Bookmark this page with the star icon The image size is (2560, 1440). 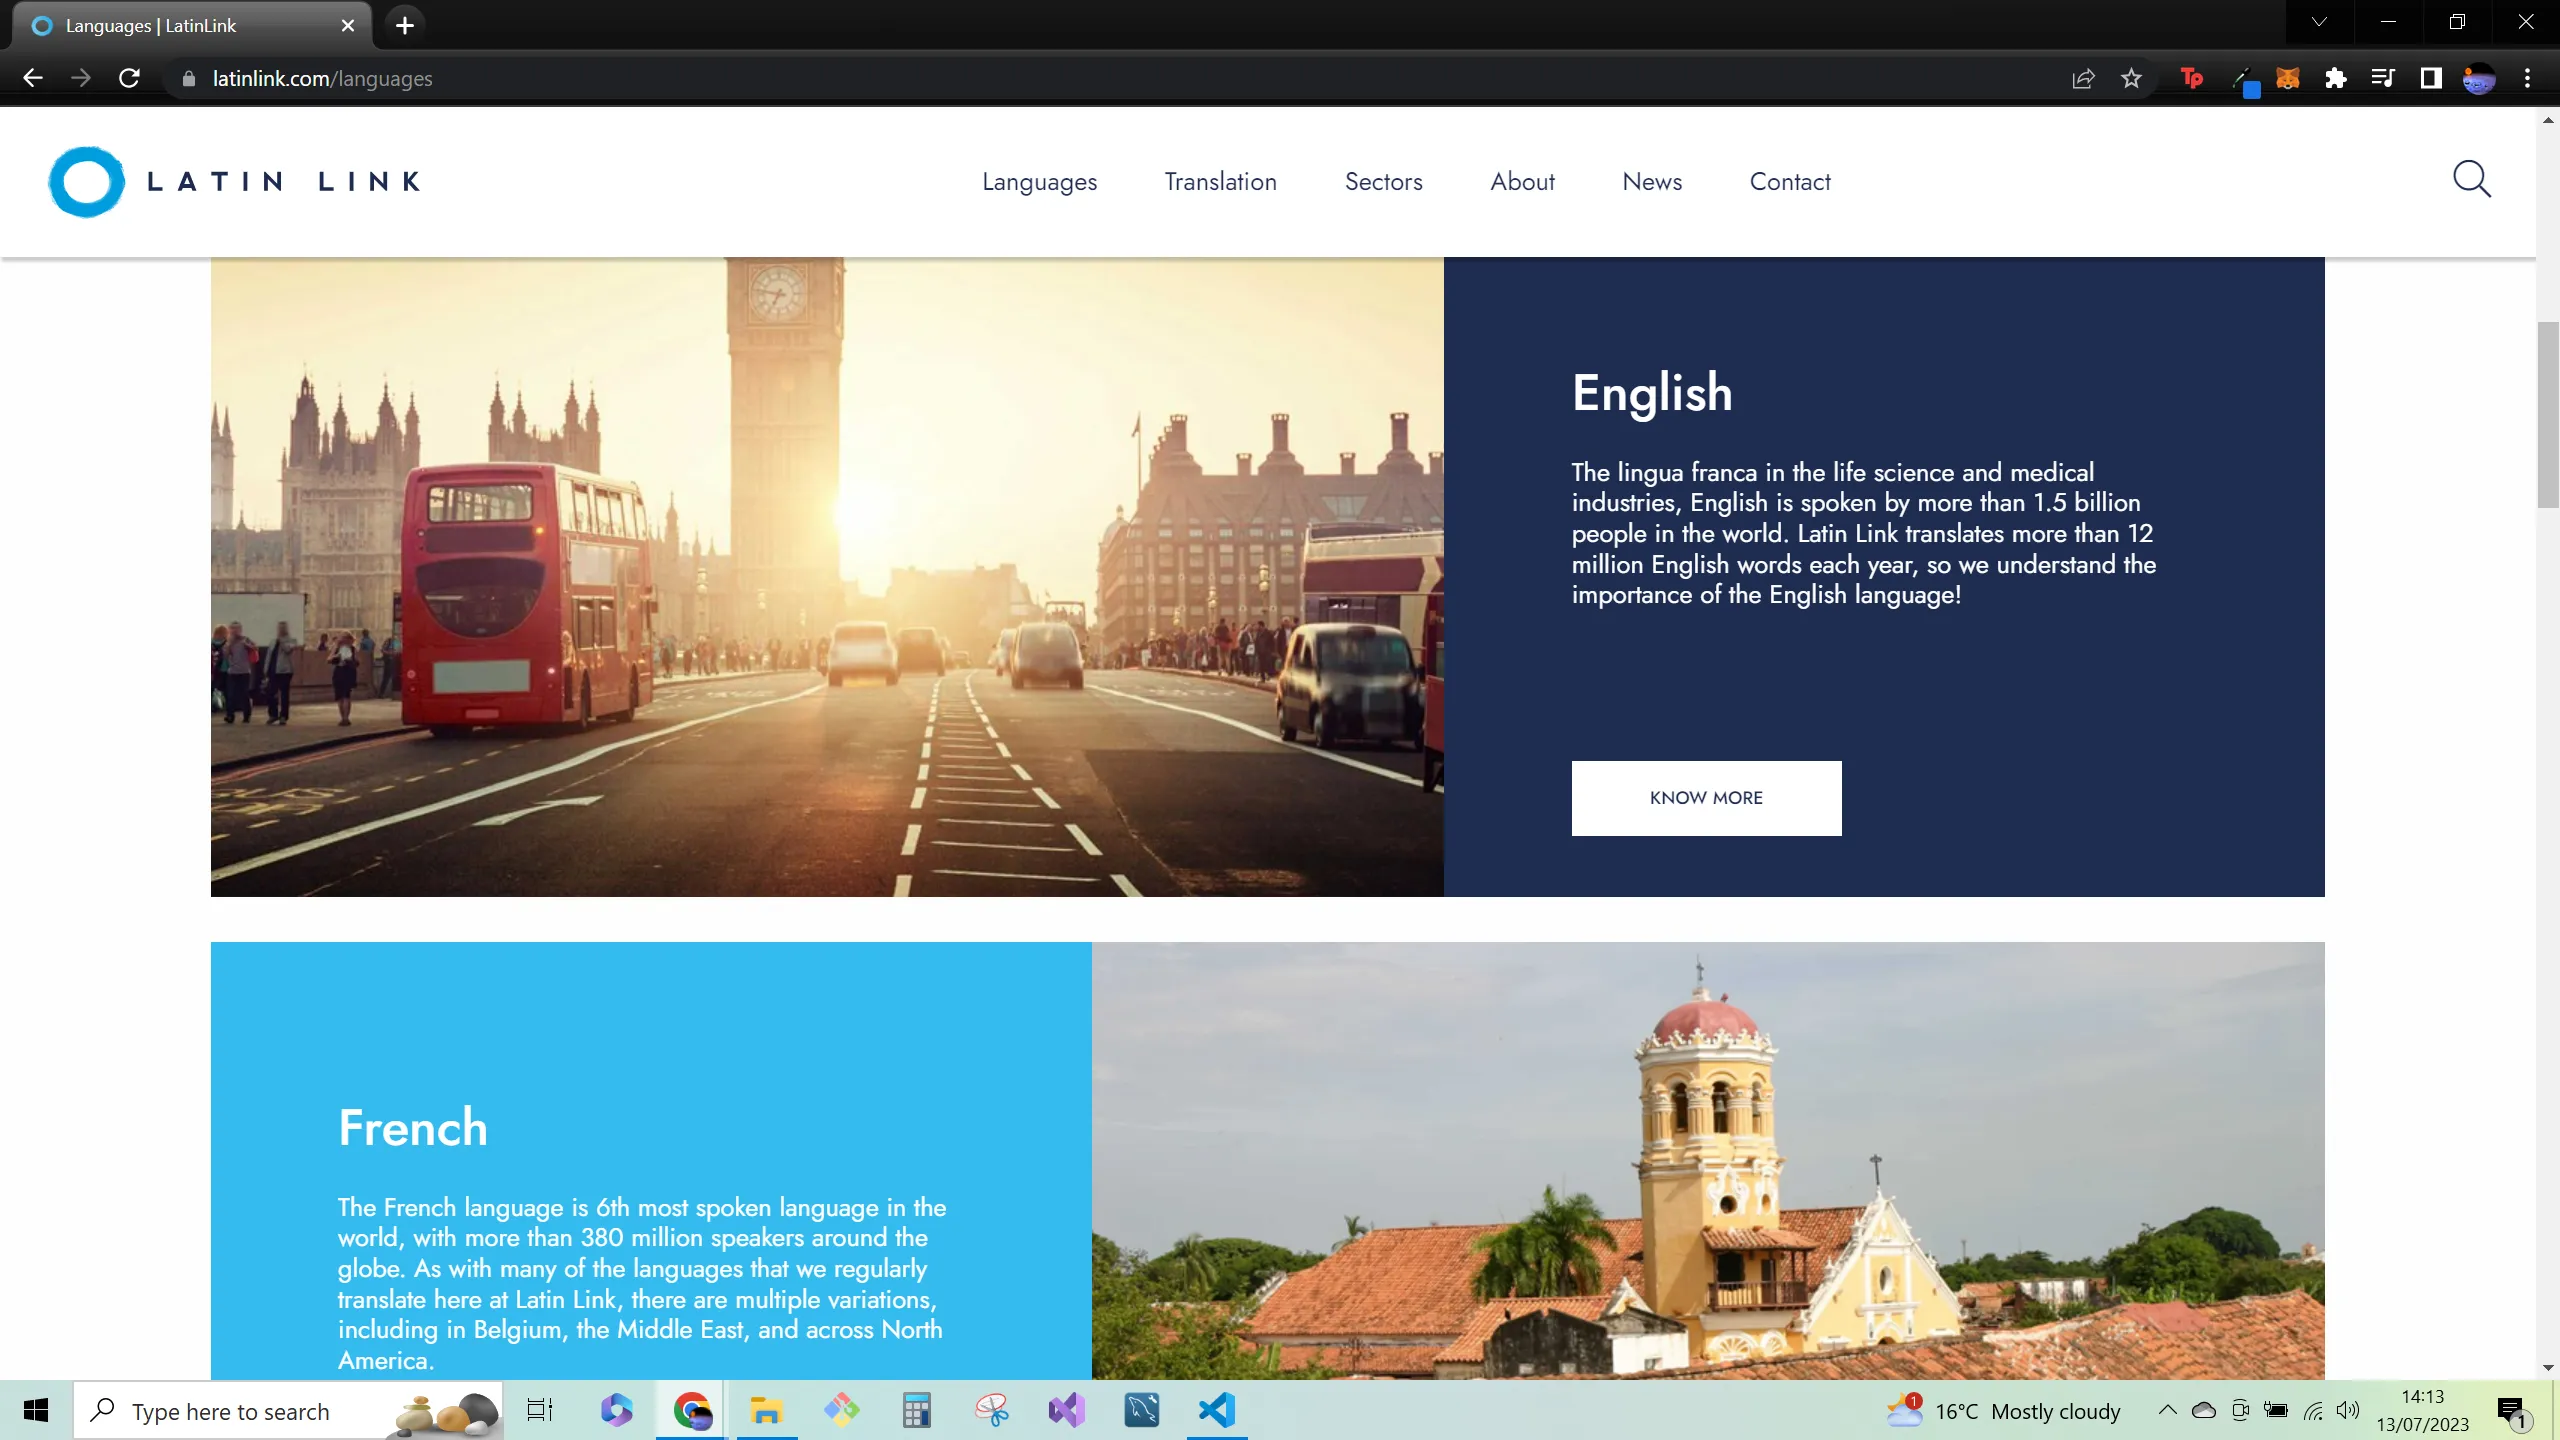pyautogui.click(x=2131, y=78)
